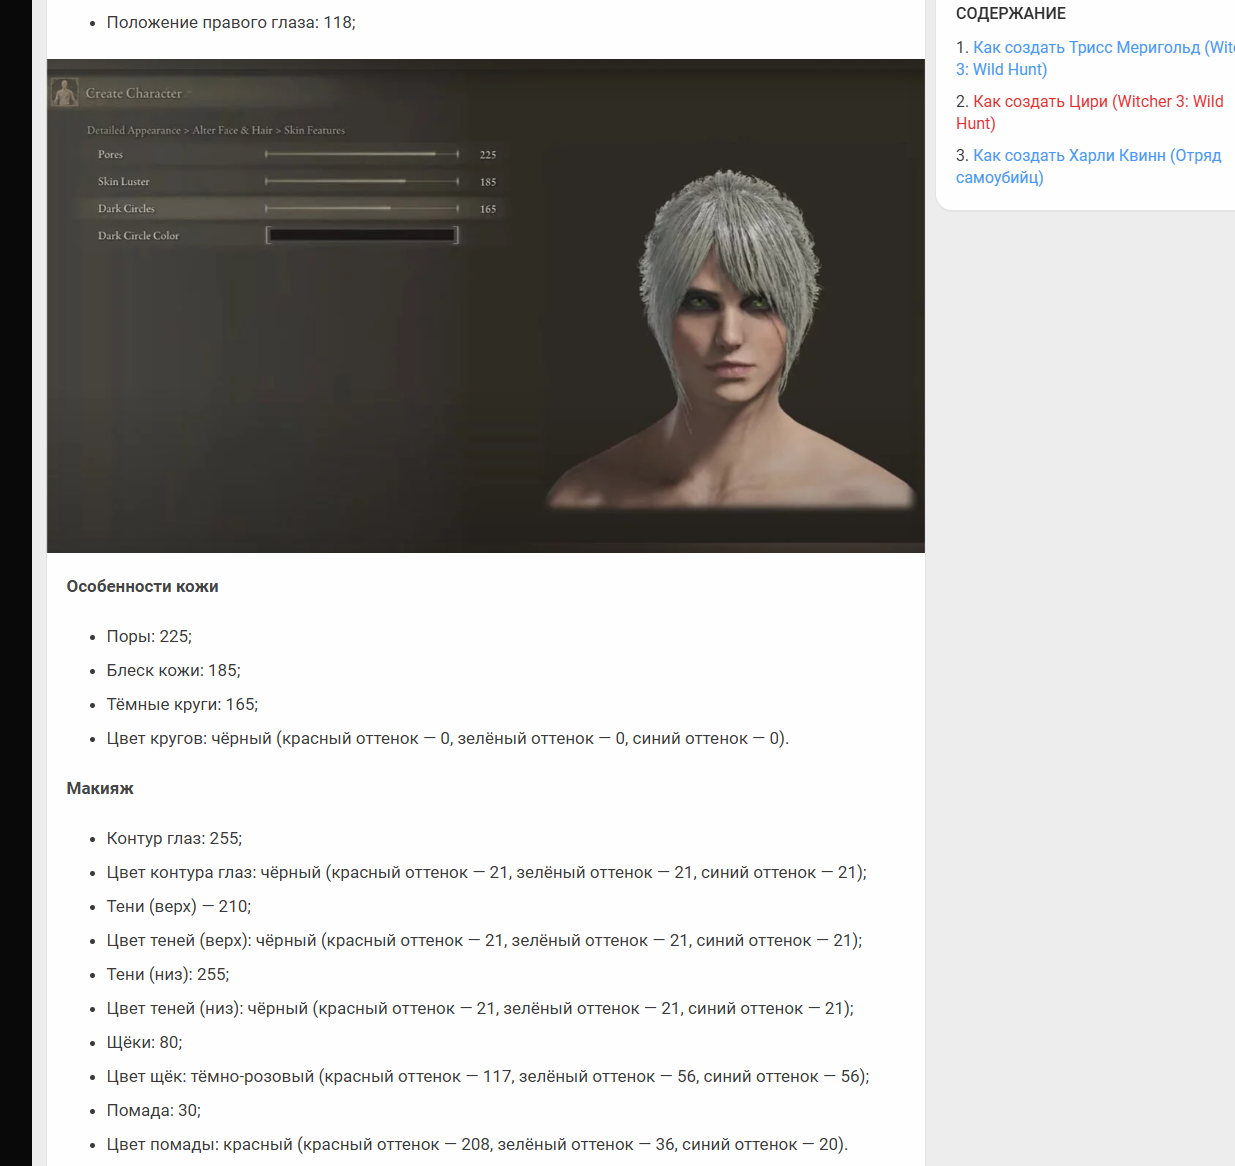Click the value 165 beside Dark Circles

pyautogui.click(x=488, y=209)
